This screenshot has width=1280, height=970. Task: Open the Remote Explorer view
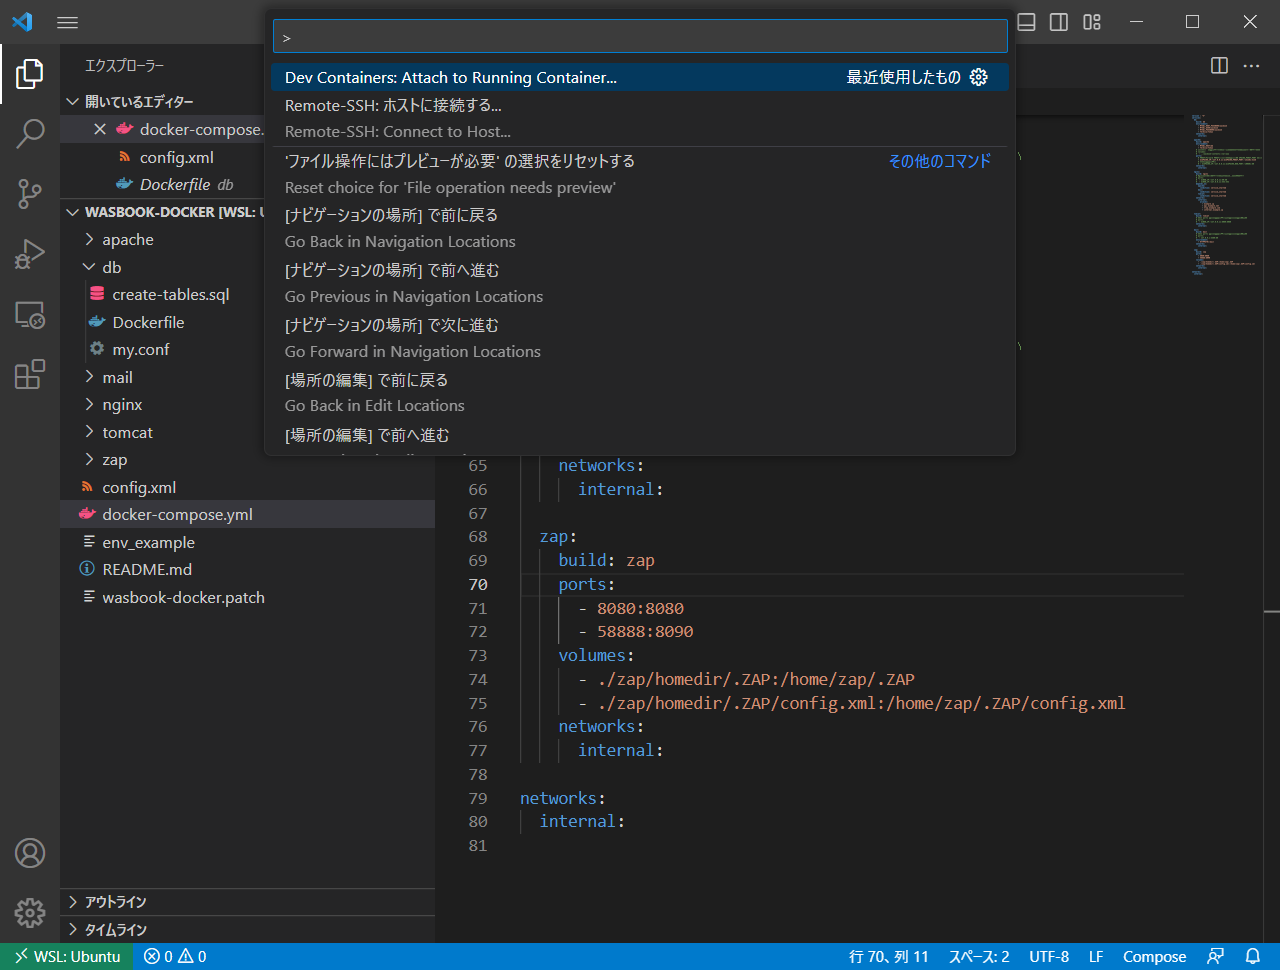pos(30,314)
